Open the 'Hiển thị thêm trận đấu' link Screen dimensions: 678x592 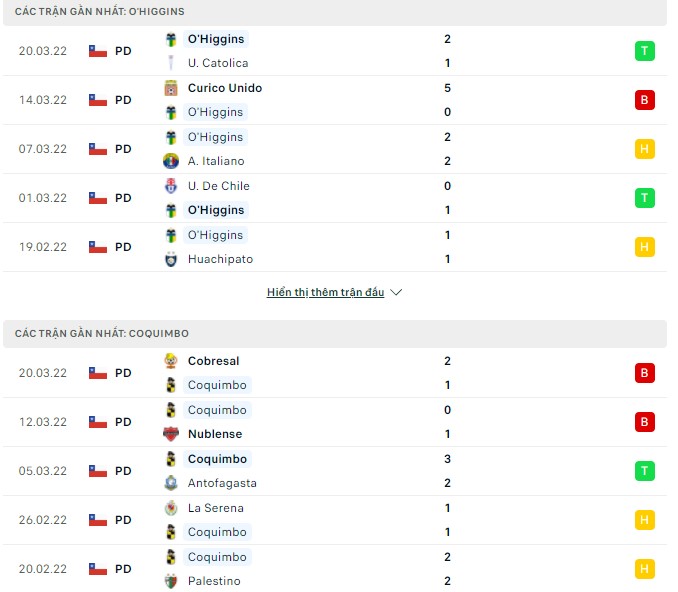point(325,293)
